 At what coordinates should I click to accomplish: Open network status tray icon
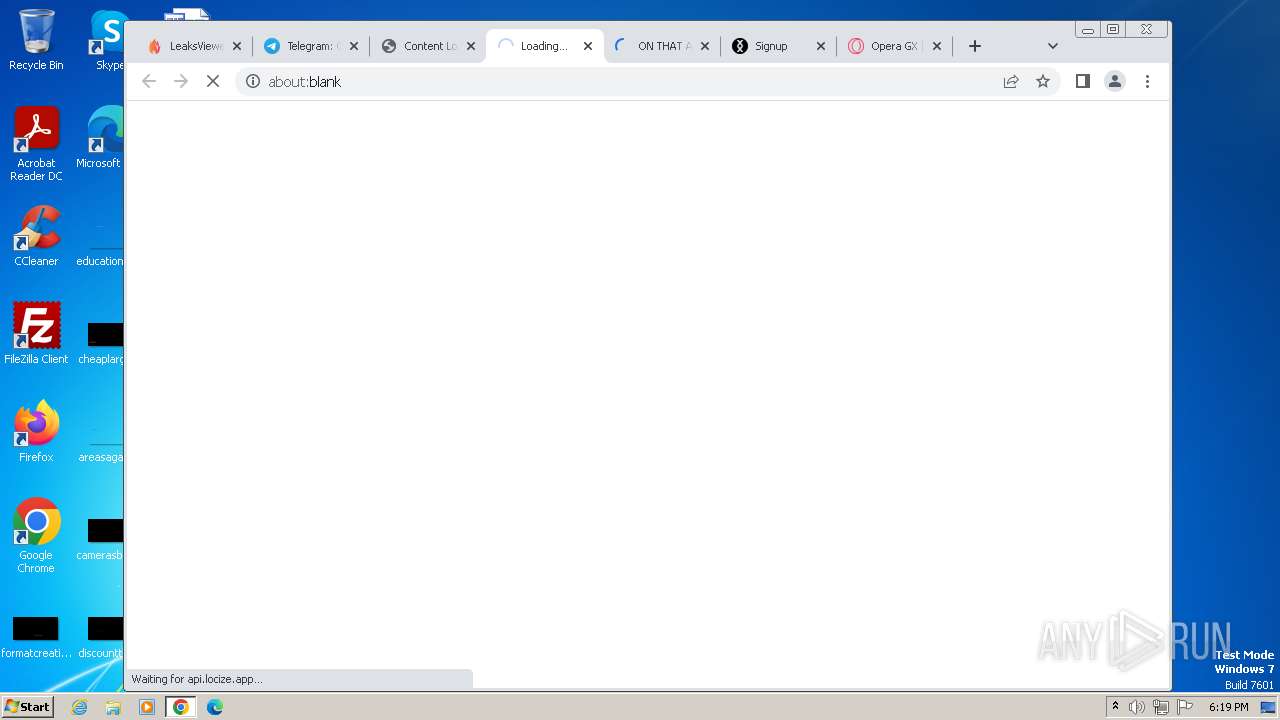pyautogui.click(x=1161, y=707)
